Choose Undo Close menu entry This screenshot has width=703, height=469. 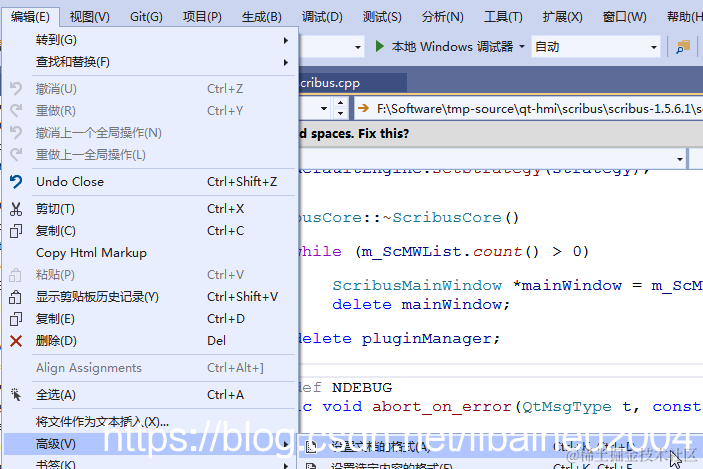coord(150,182)
